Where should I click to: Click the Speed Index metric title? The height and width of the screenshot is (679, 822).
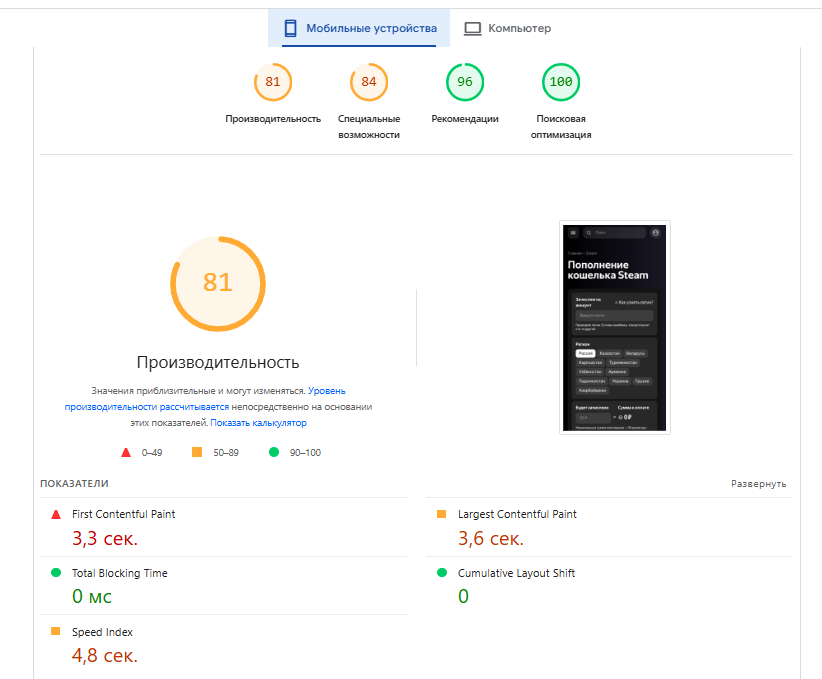coord(102,632)
